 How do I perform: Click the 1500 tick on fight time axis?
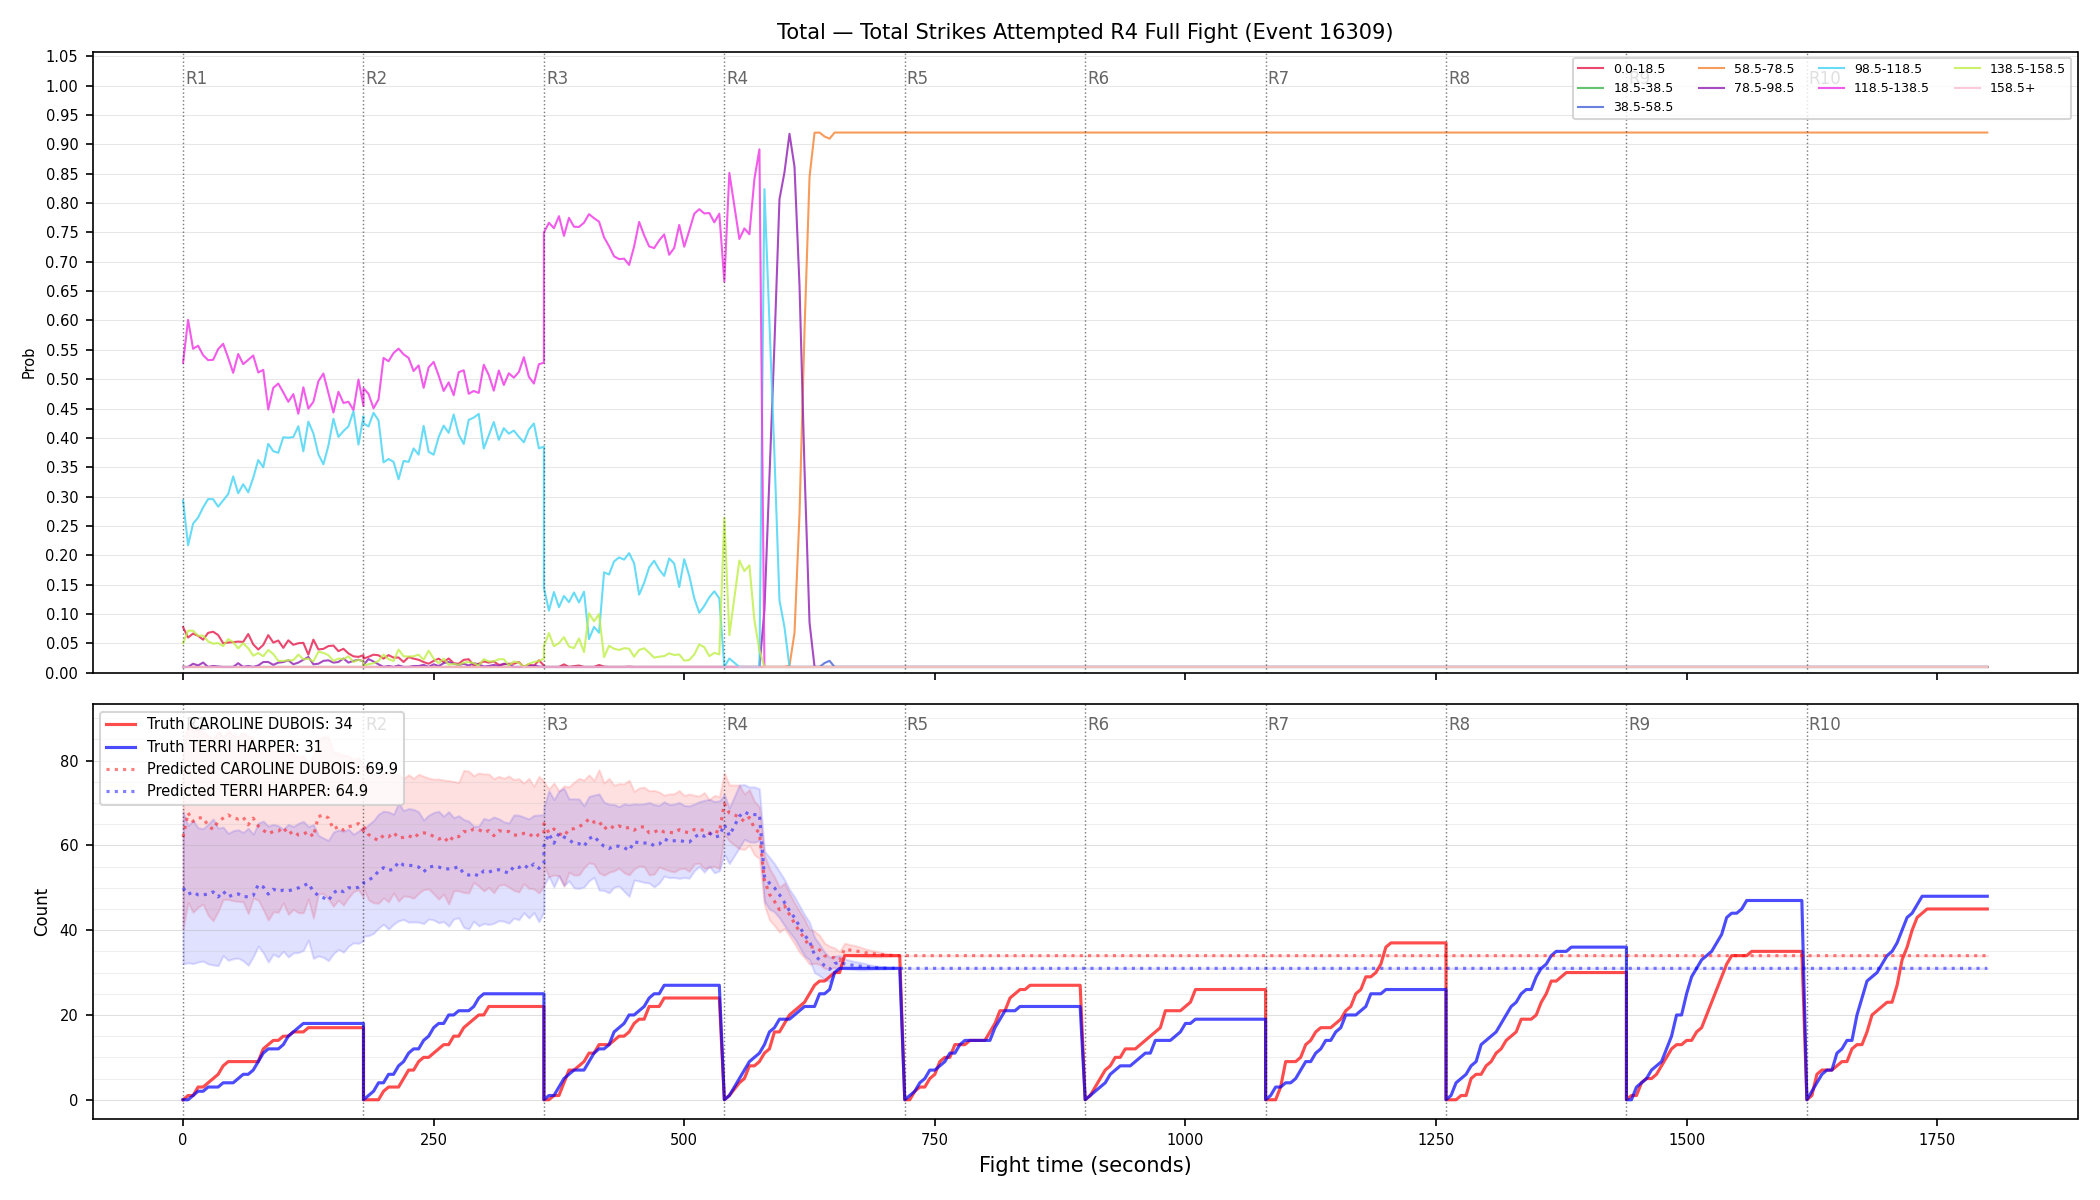[1687, 1139]
